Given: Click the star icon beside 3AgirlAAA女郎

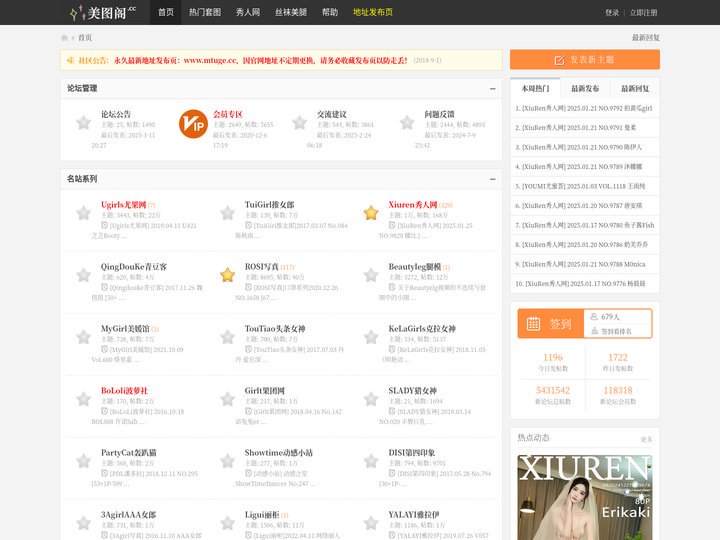Looking at the screenshot, I should 84,523.
